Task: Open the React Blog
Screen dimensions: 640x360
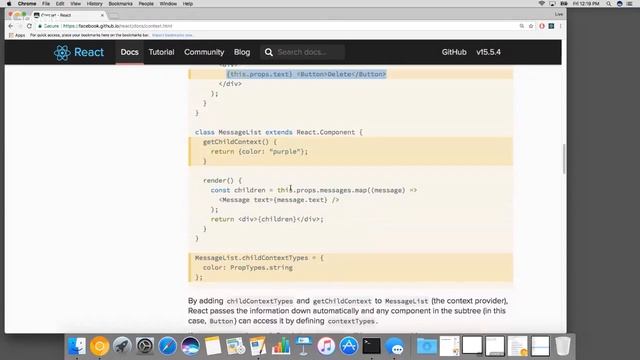Action: click(242, 52)
